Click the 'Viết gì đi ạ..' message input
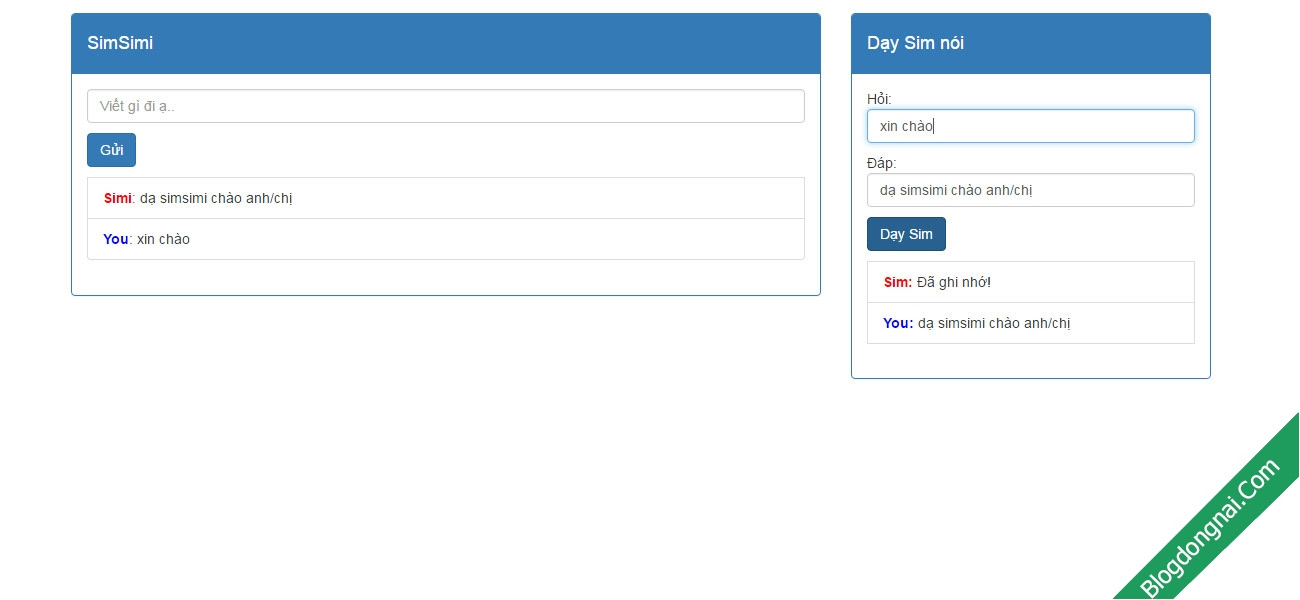 [x=446, y=106]
